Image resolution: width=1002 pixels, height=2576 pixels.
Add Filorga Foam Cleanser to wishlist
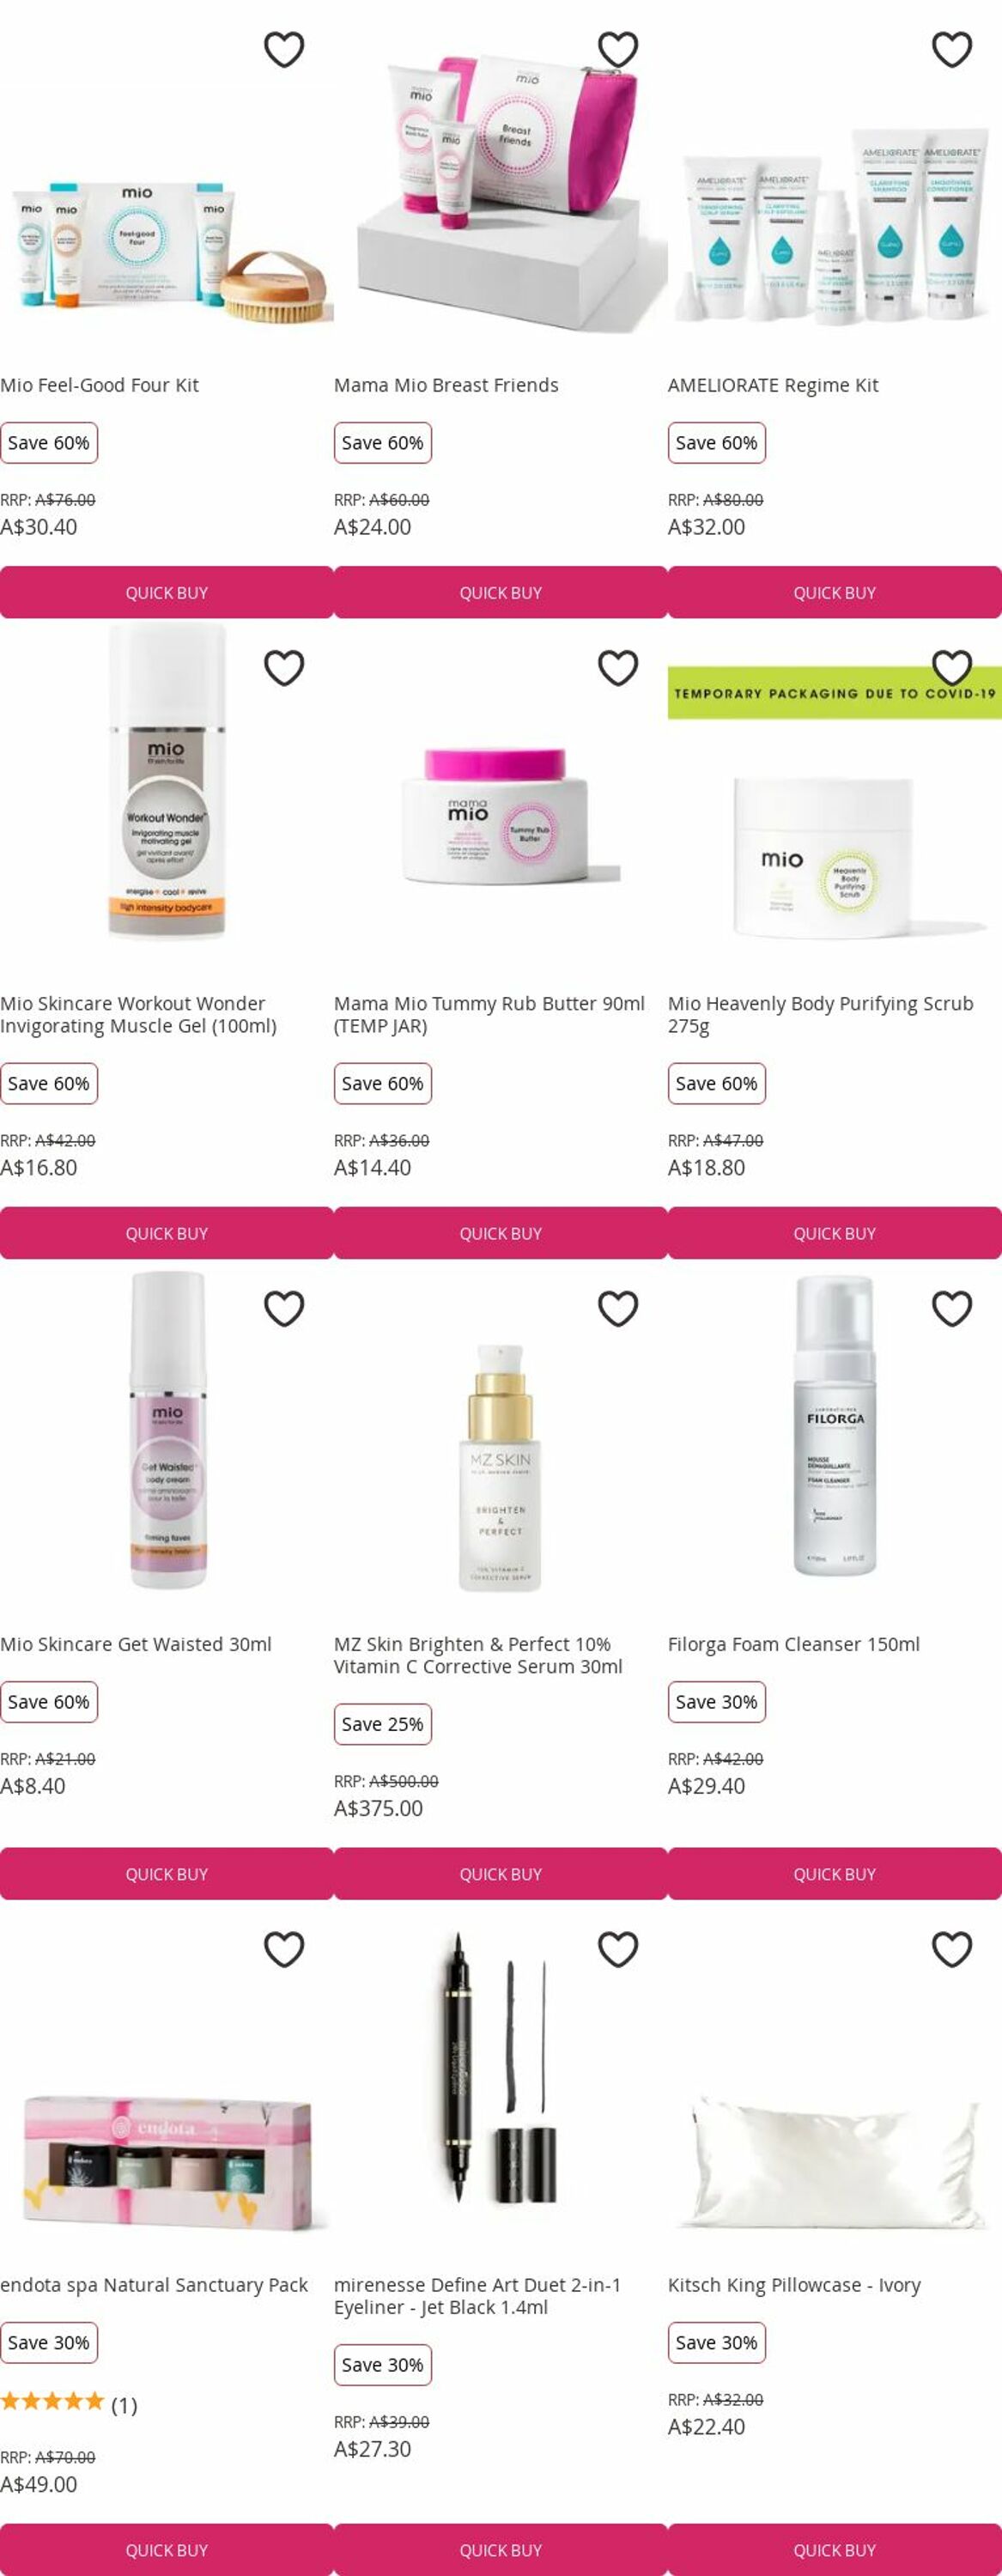(x=952, y=1308)
